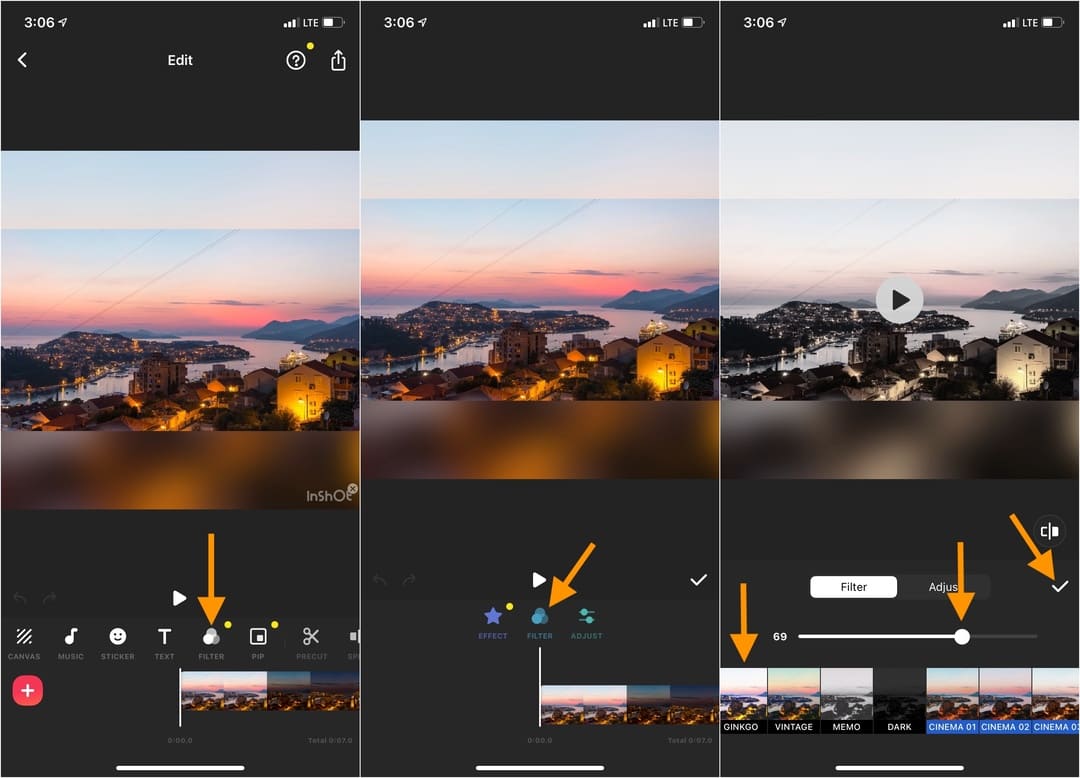Open the Precut scissors tool
The image size is (1080, 778).
[x=311, y=642]
